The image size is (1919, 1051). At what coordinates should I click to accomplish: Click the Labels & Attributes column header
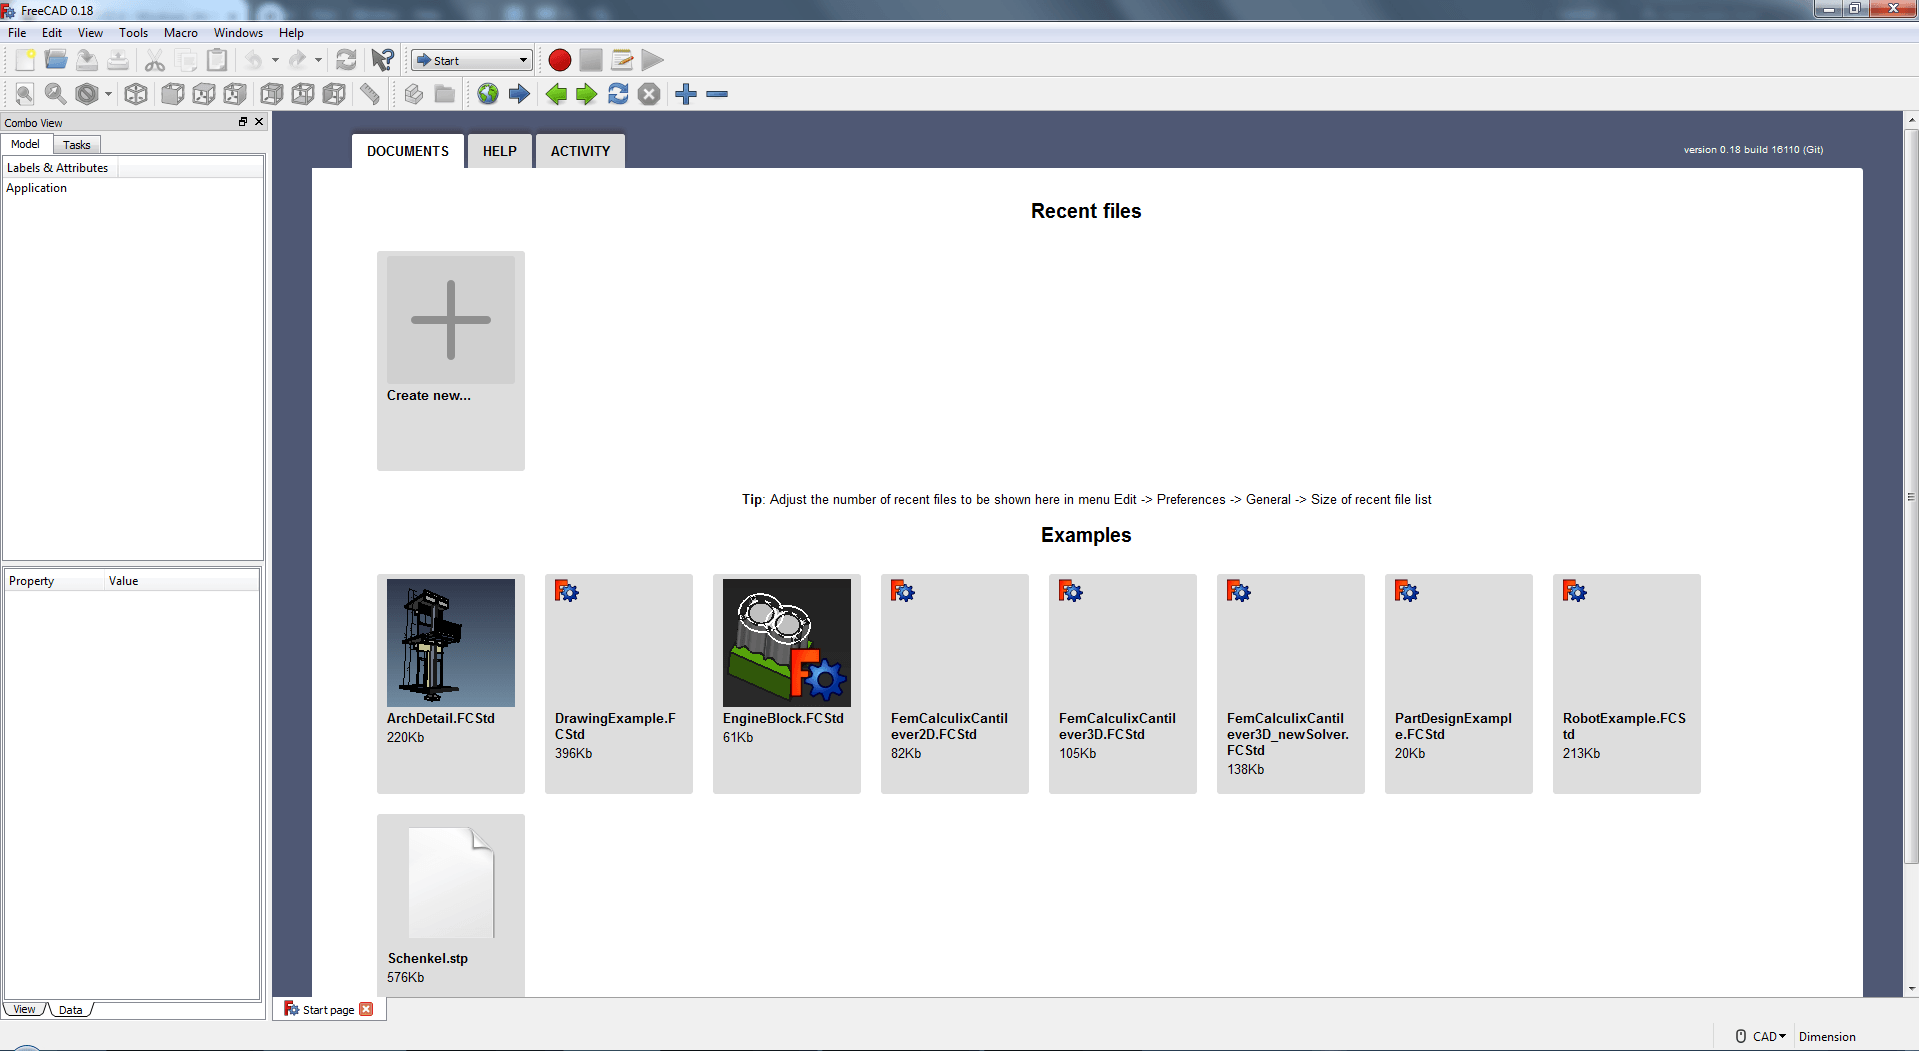click(60, 168)
